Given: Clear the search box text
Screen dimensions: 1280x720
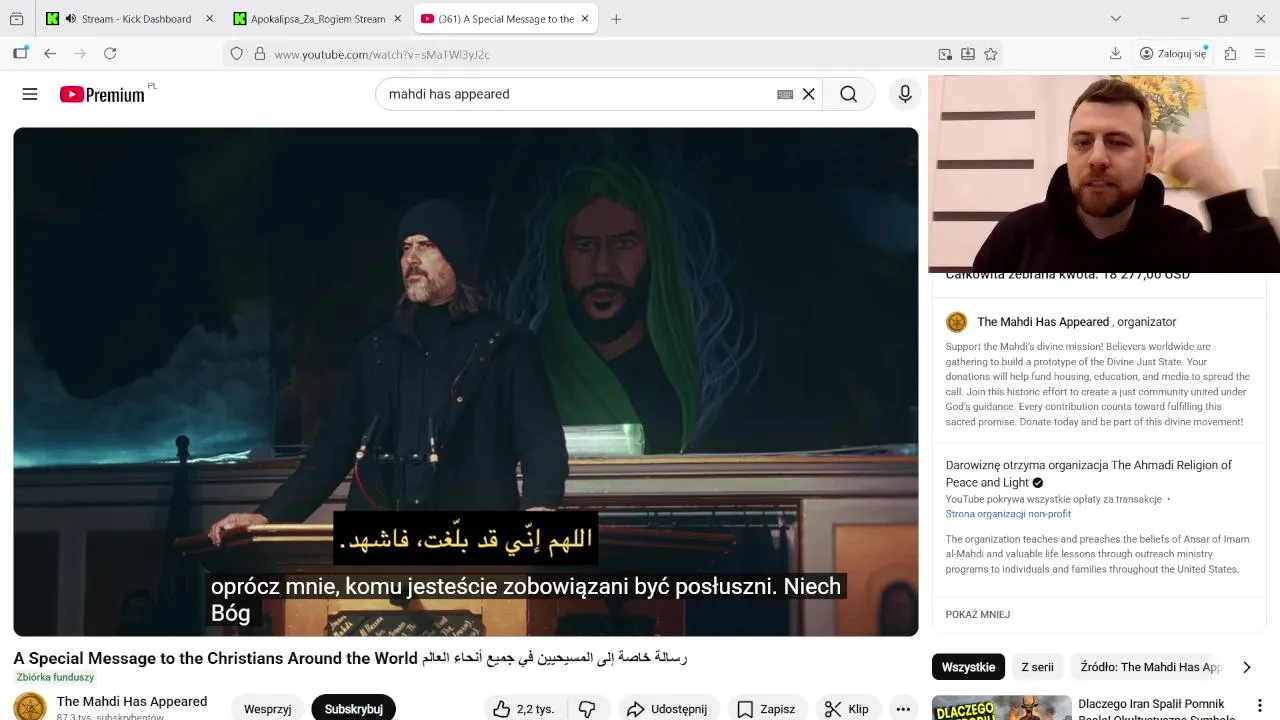Looking at the screenshot, I should tap(809, 94).
